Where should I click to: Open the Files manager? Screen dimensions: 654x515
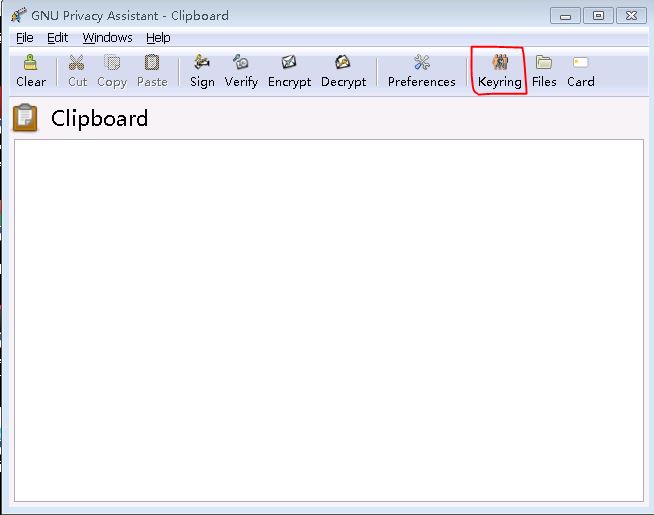[x=544, y=71]
